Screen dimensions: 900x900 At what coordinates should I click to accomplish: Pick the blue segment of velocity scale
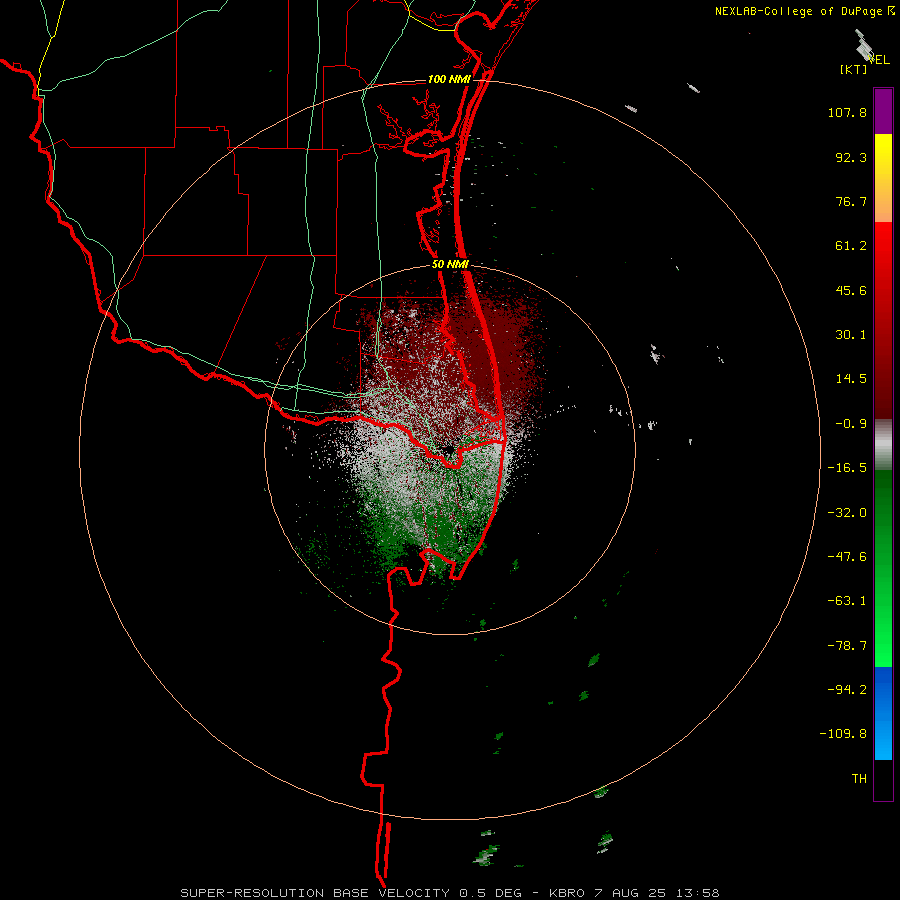tap(883, 713)
